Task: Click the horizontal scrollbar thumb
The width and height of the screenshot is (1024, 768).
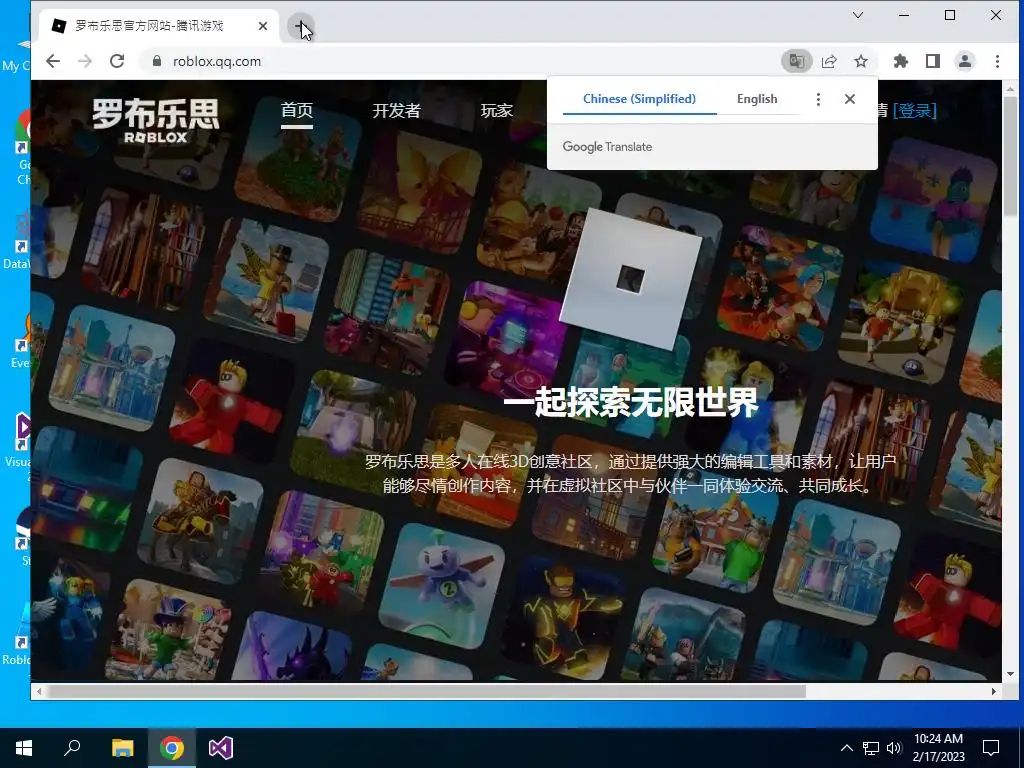Action: pyautogui.click(x=426, y=691)
